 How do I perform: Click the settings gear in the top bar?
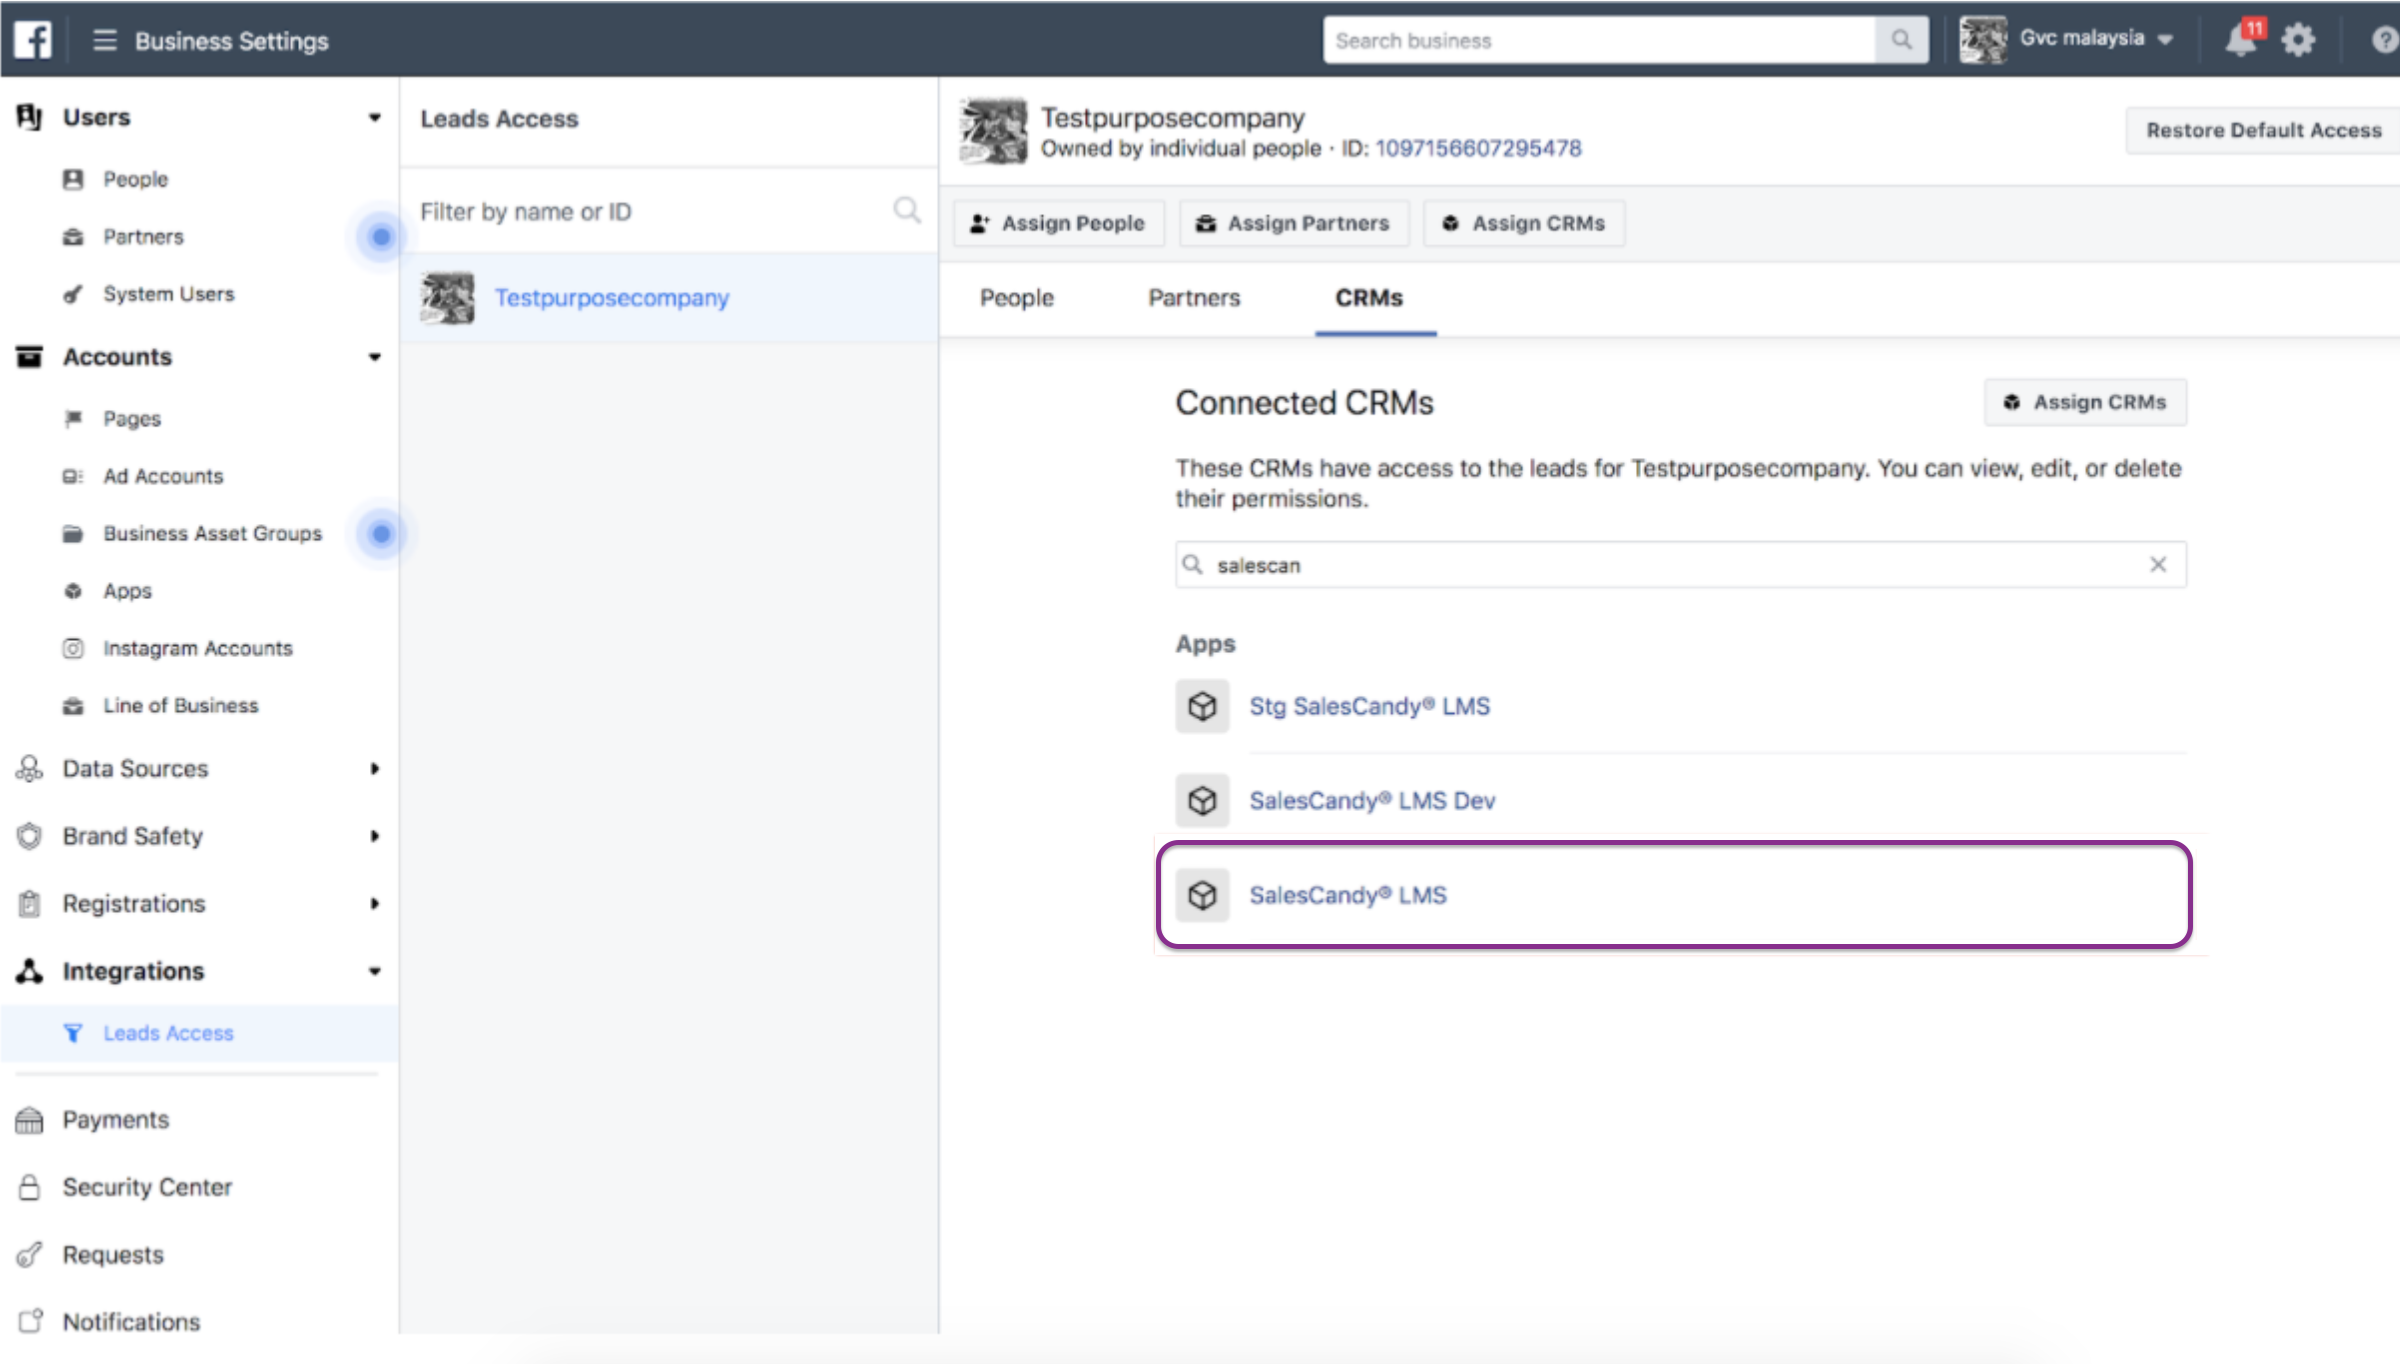pyautogui.click(x=2299, y=40)
